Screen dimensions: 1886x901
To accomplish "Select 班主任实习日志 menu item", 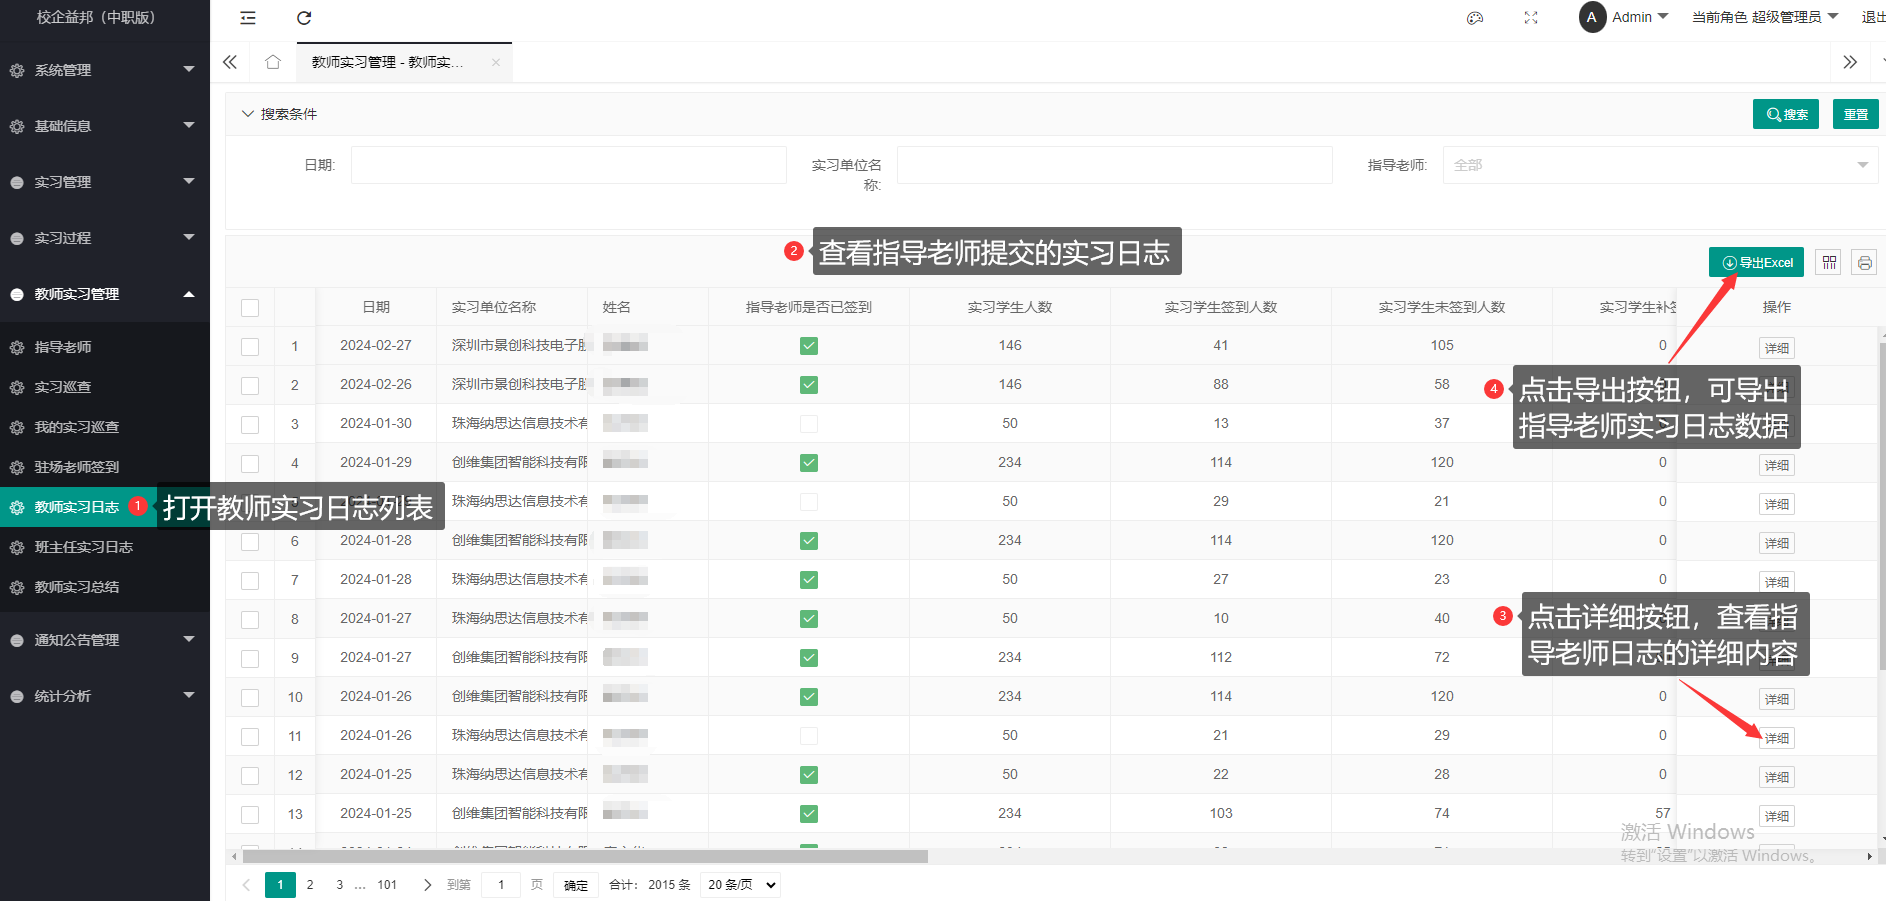I will [x=83, y=547].
